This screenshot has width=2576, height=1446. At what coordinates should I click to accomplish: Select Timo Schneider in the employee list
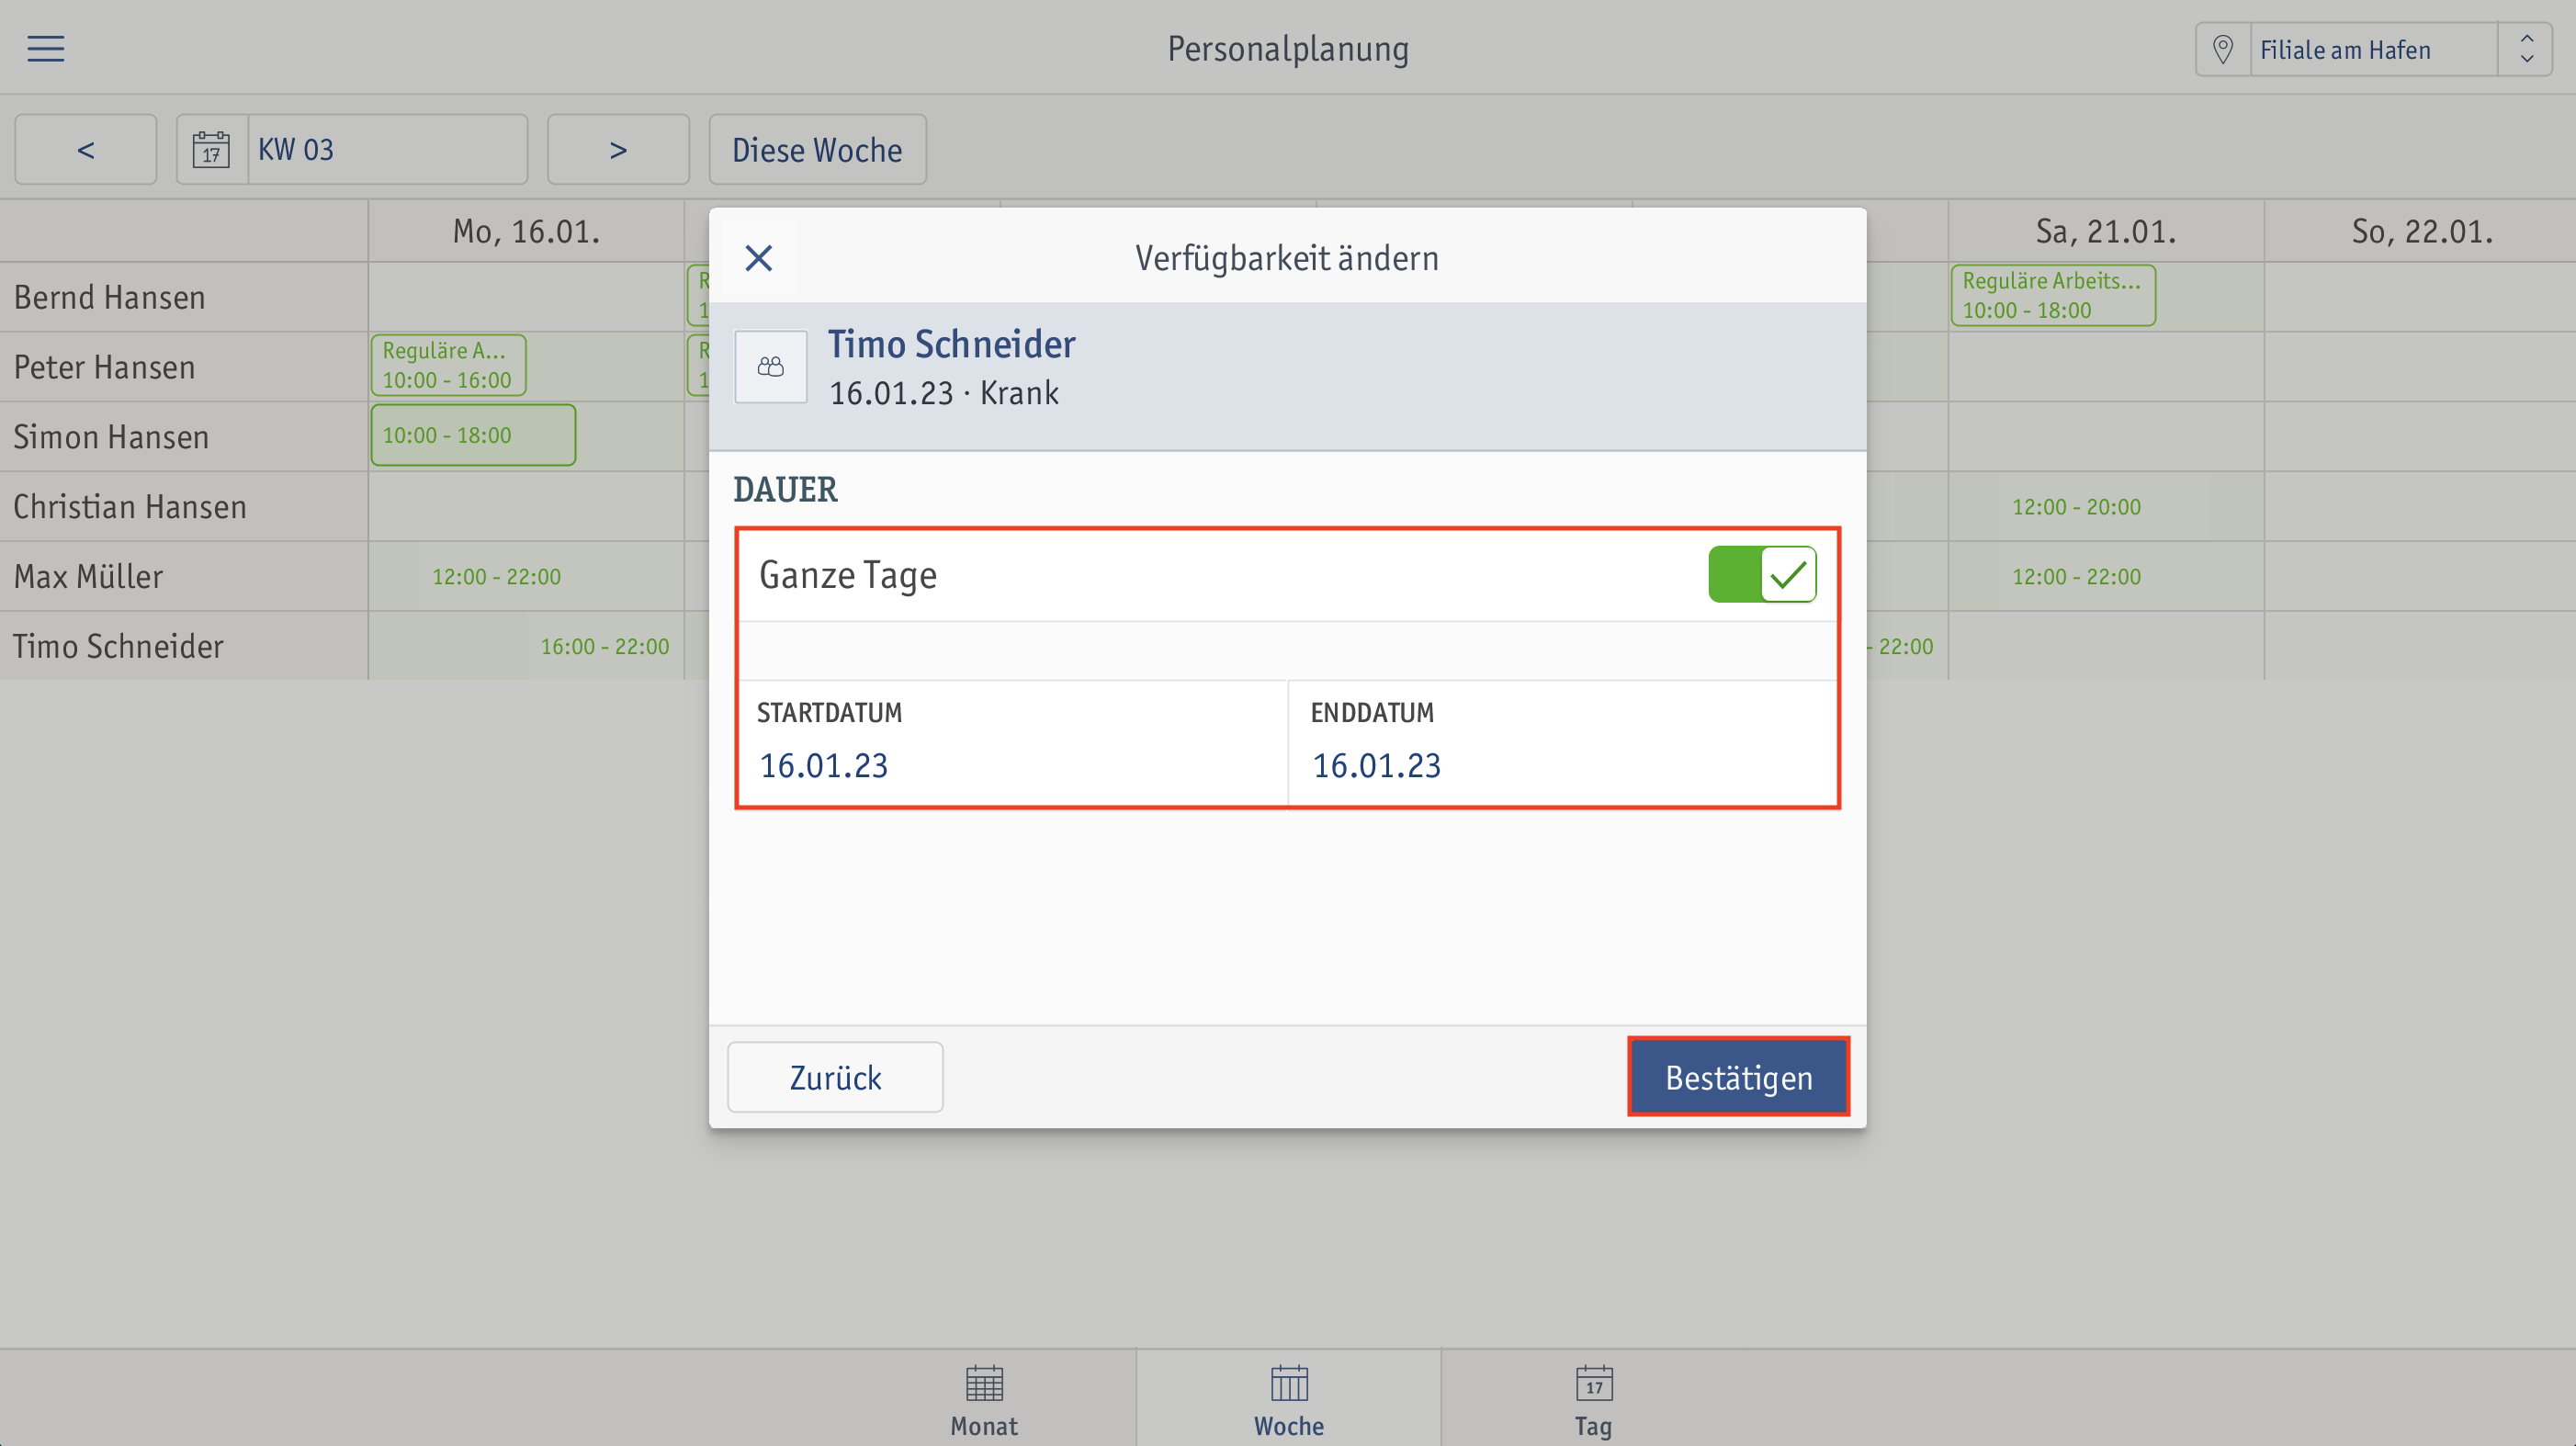pyautogui.click(x=184, y=647)
